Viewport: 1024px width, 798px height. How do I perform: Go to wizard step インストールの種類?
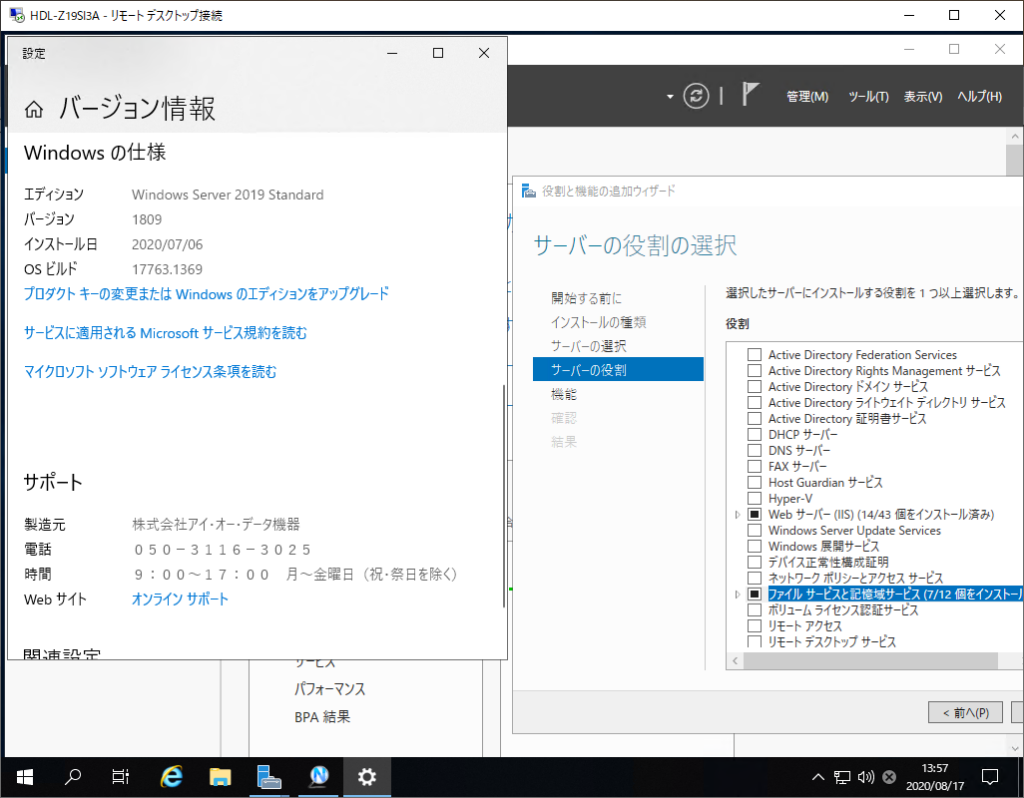click(598, 322)
